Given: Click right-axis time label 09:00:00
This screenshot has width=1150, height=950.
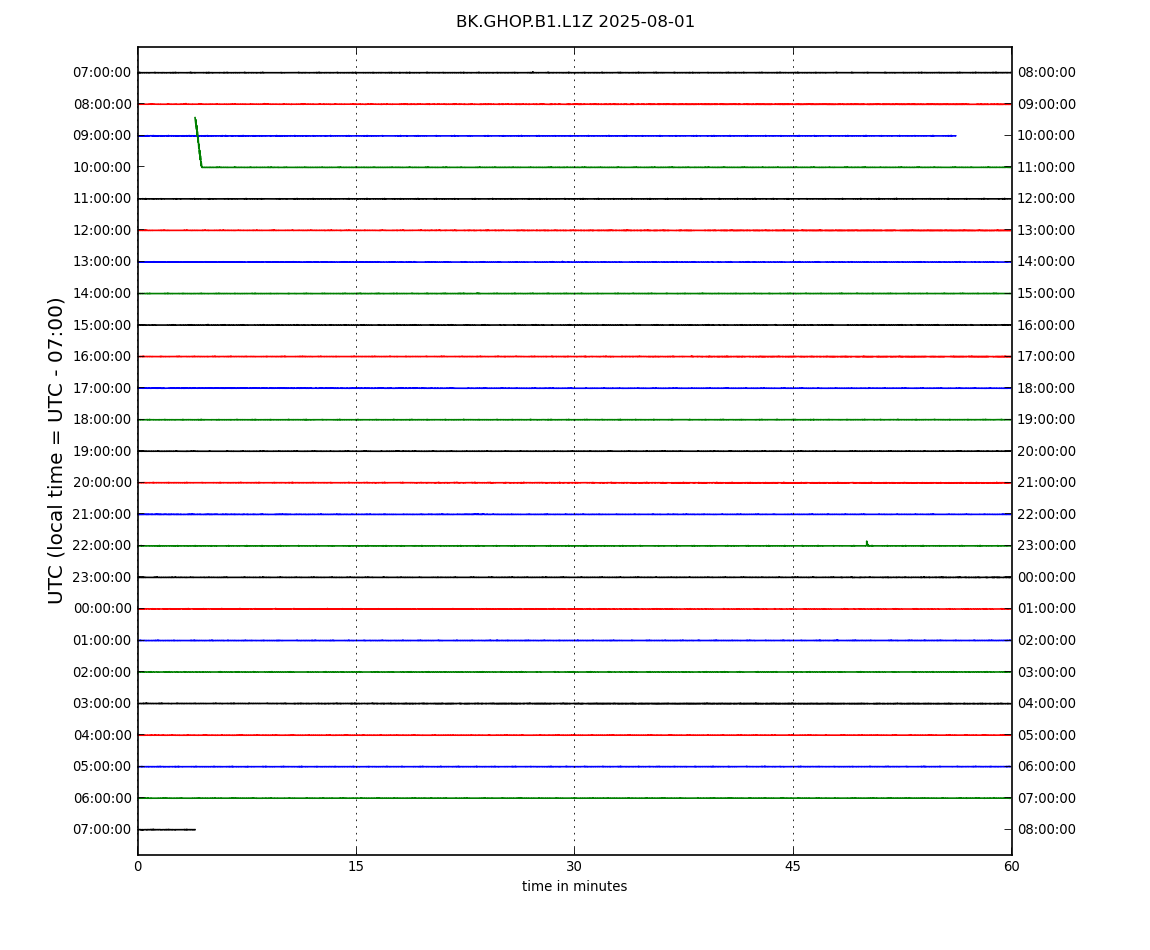Looking at the screenshot, I should point(1047,104).
